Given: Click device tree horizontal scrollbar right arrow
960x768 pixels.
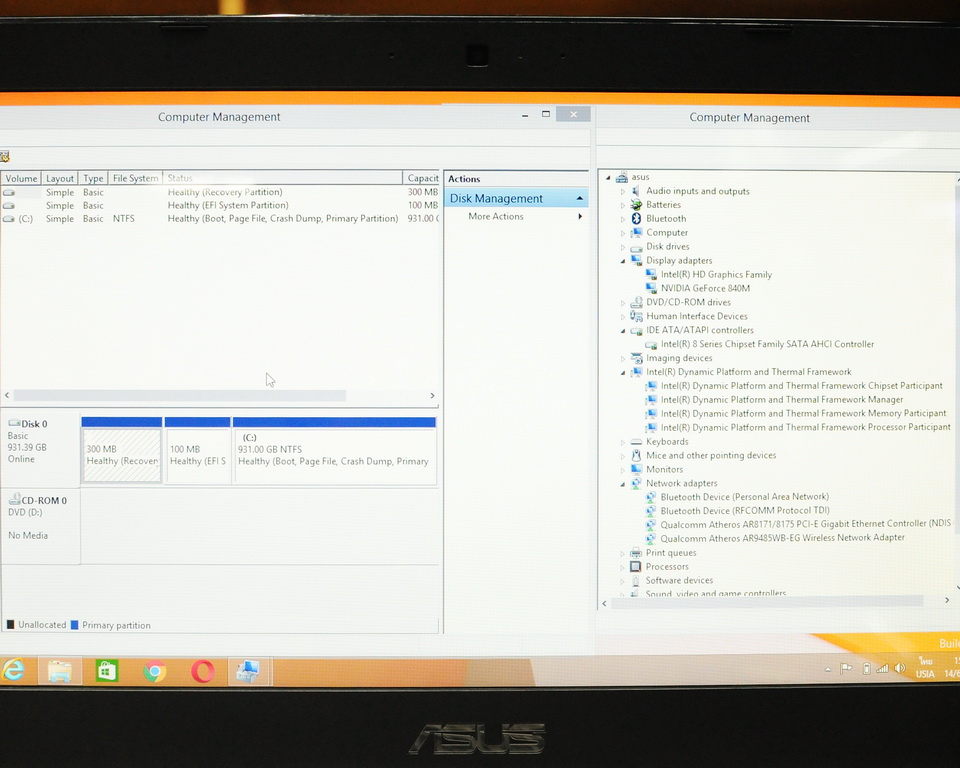Looking at the screenshot, I should tap(947, 601).
